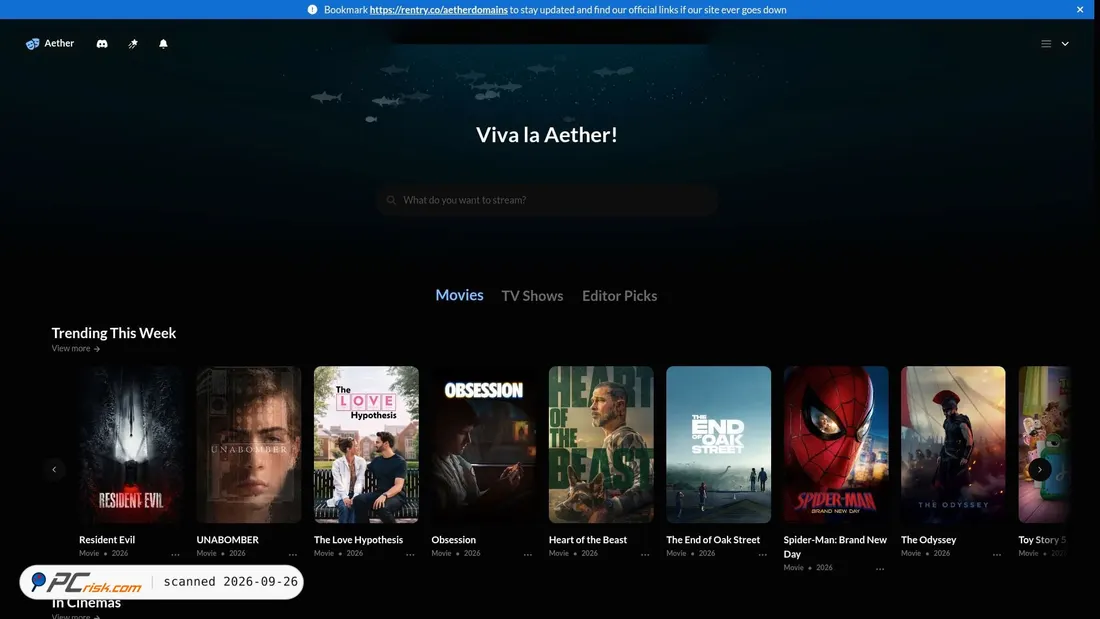
Task: Switch to the TV Shows tab
Action: [532, 296]
